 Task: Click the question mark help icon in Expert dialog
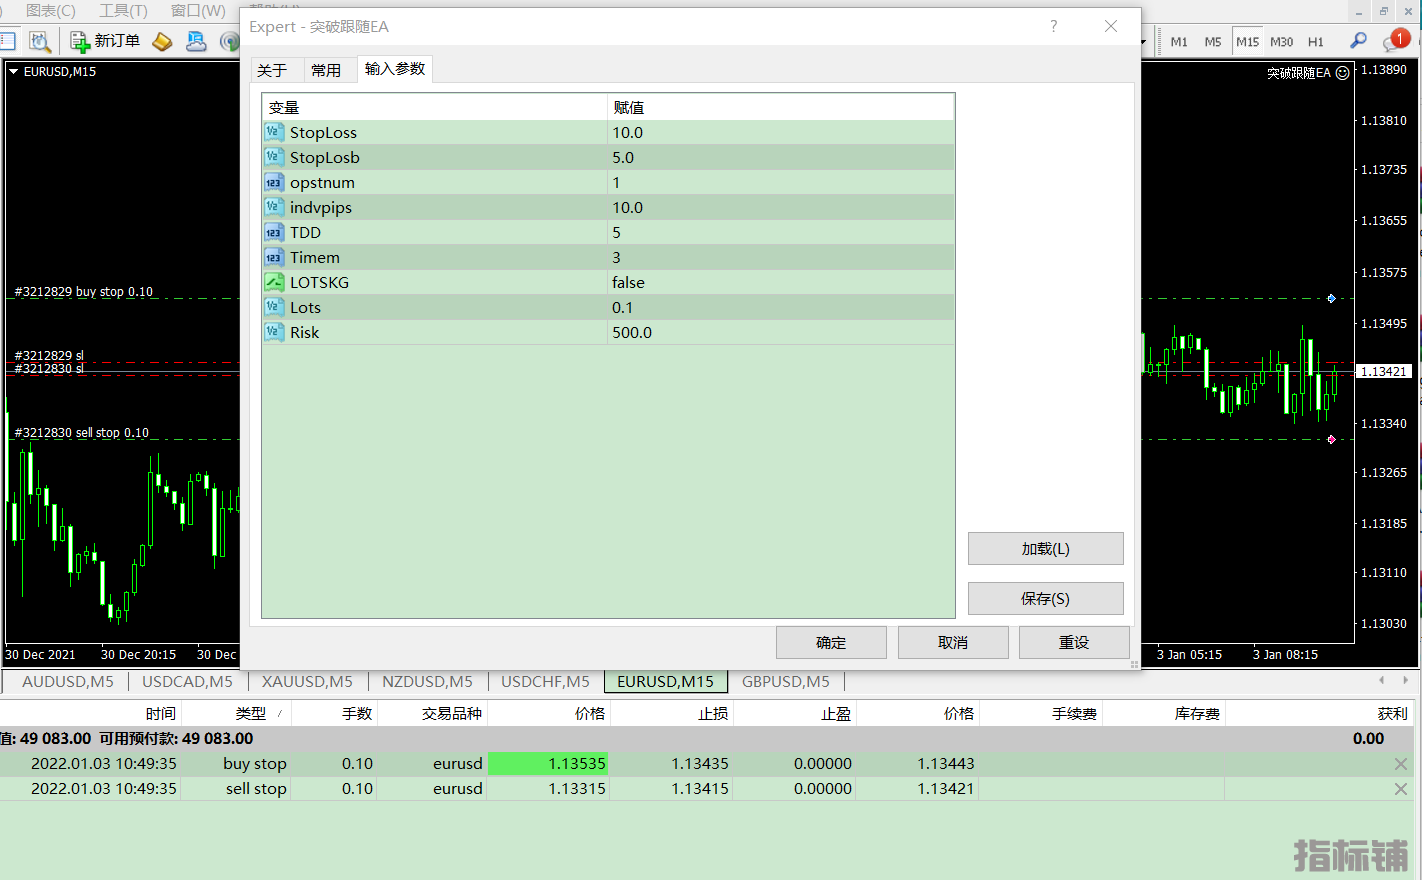(1053, 26)
